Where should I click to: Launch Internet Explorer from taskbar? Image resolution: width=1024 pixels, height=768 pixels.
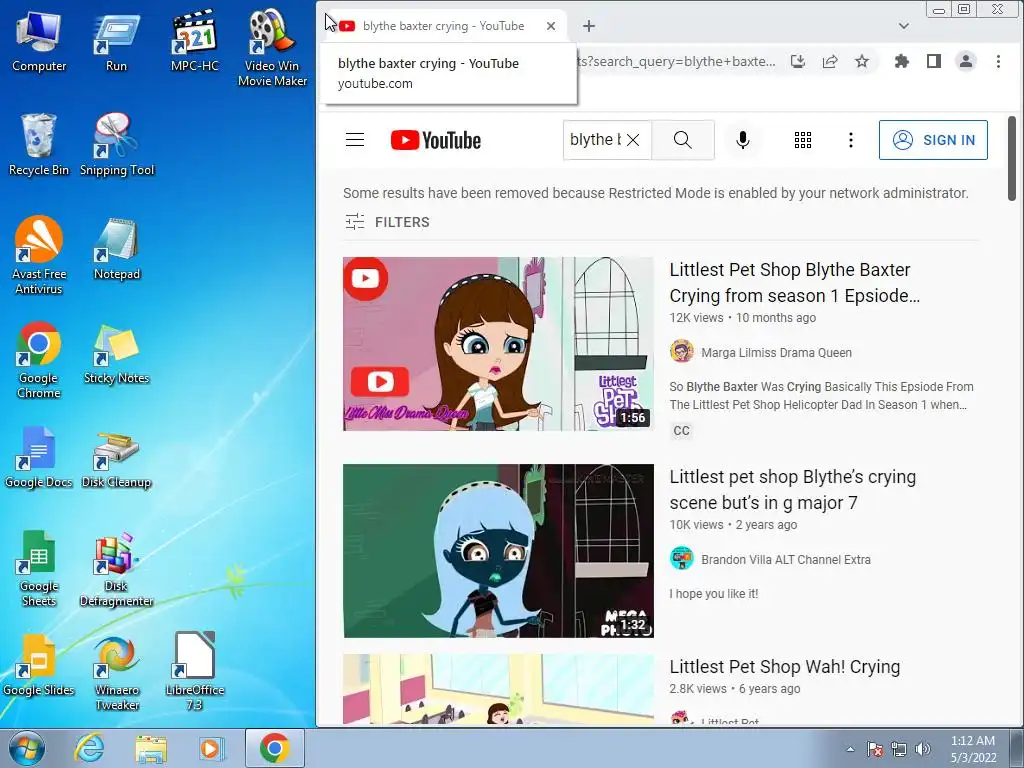click(89, 748)
